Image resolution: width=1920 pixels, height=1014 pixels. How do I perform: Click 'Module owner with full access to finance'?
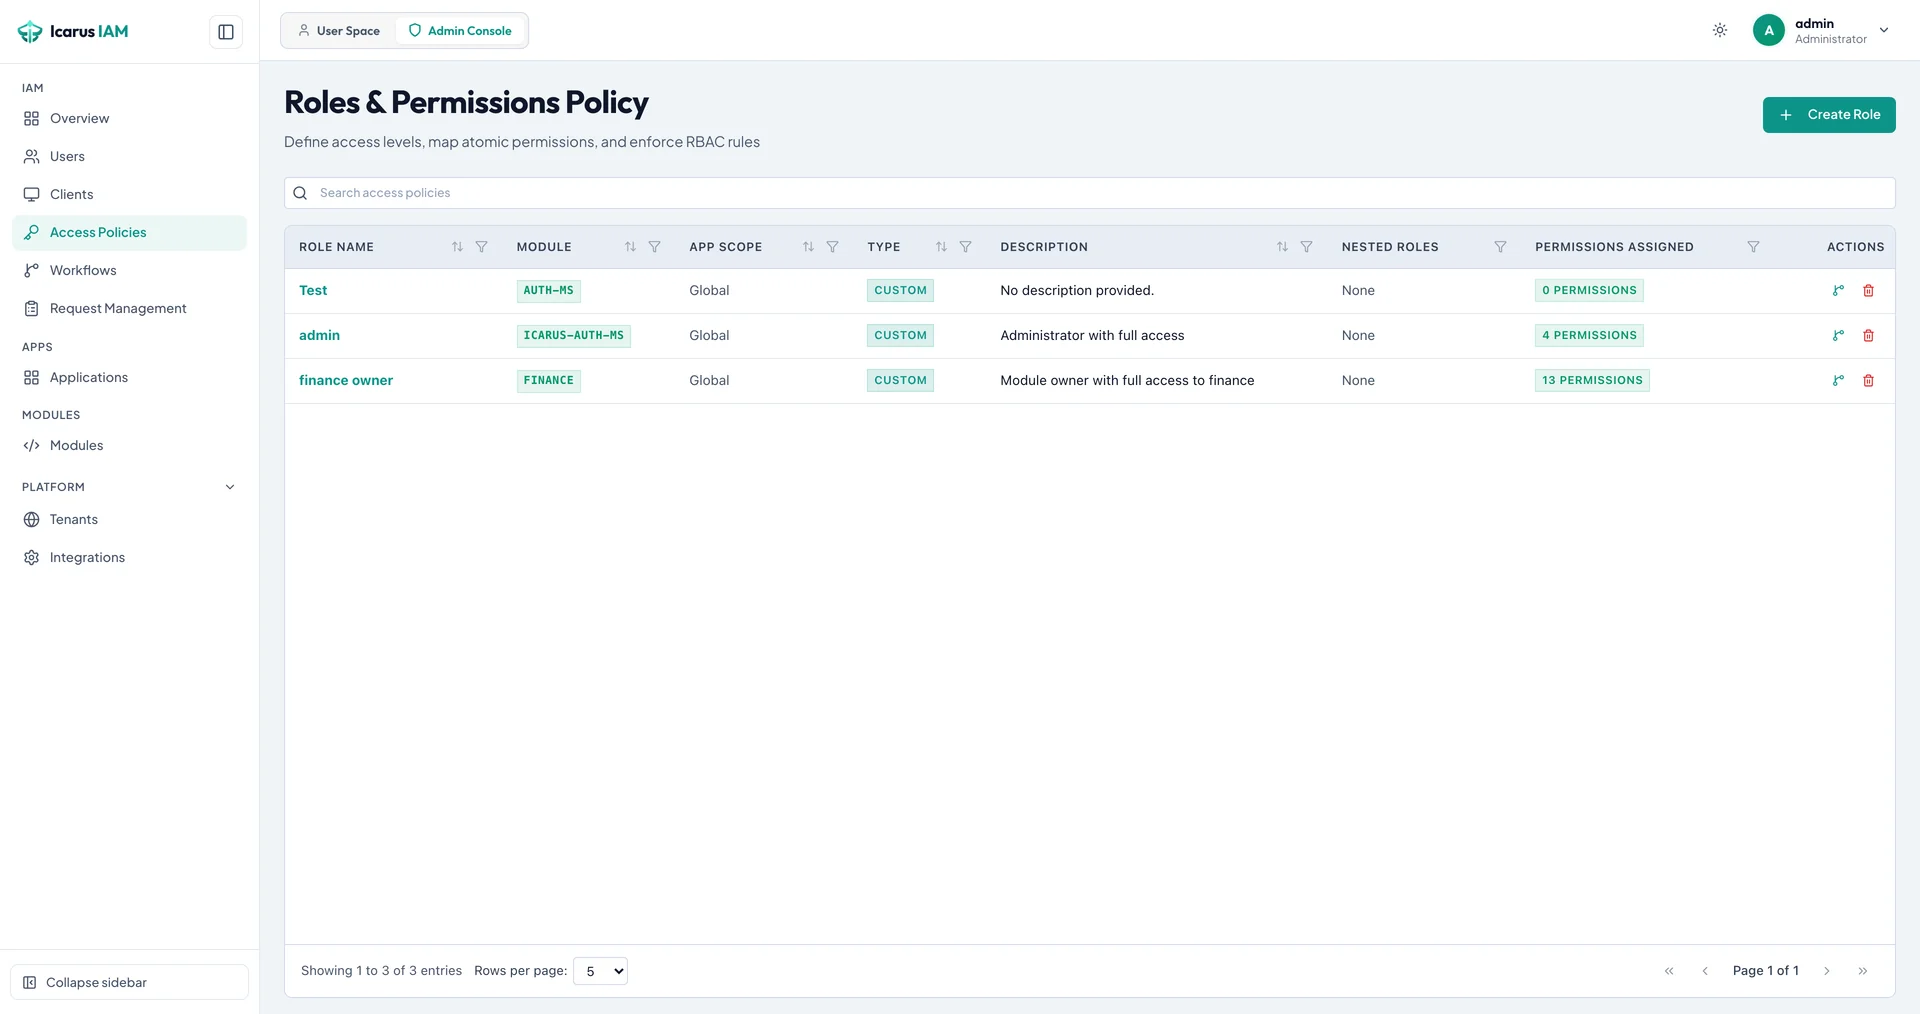coord(1127,381)
